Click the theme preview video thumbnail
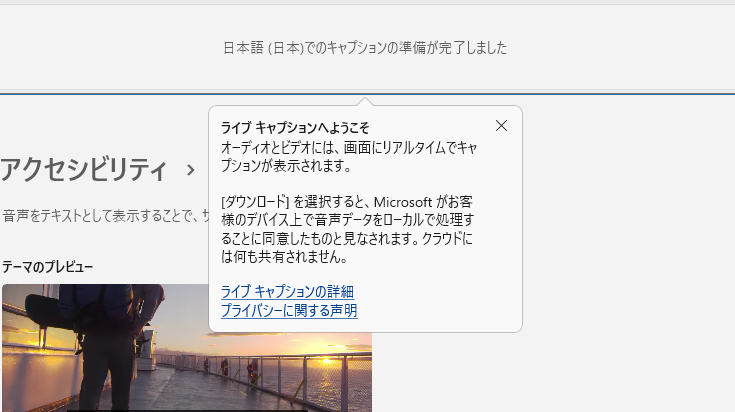 click(187, 348)
